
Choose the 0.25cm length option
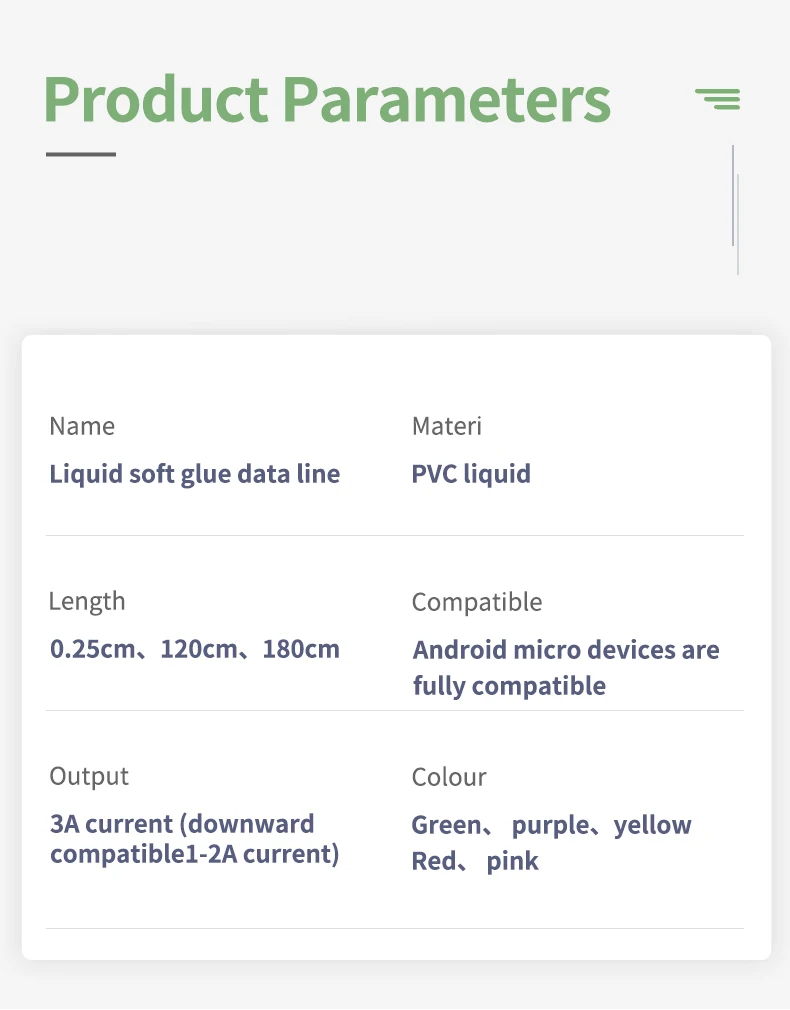click(x=92, y=649)
